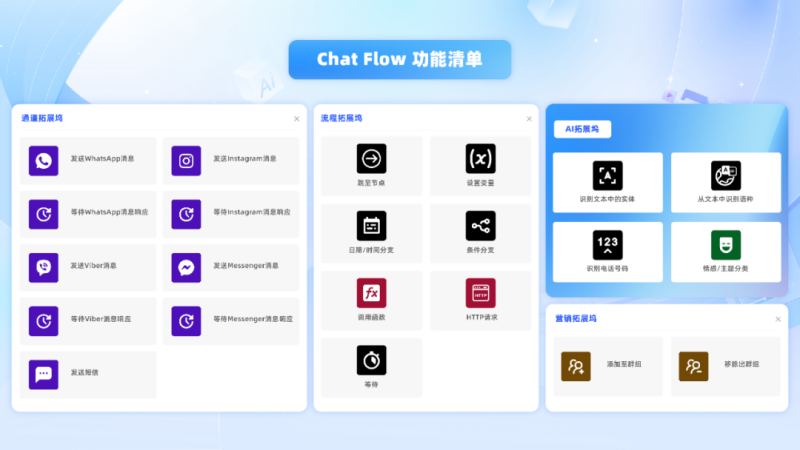The image size is (800, 450).
Task: Select the 日期/时间分支 calendar icon
Action: pyautogui.click(x=371, y=225)
